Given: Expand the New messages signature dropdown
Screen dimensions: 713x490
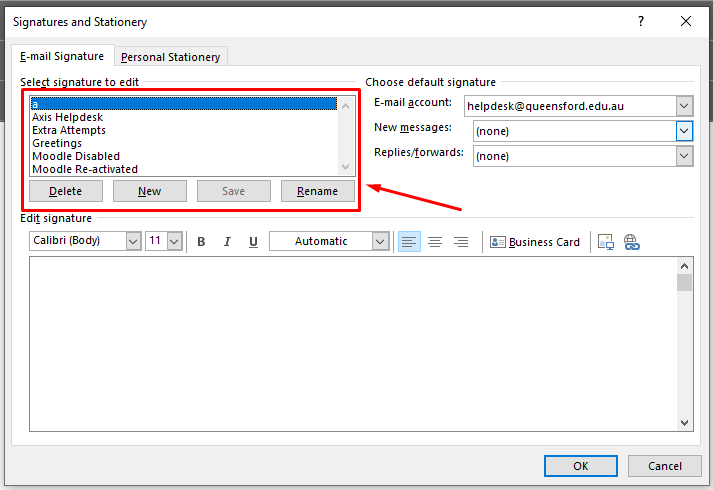Looking at the screenshot, I should pyautogui.click(x=684, y=131).
